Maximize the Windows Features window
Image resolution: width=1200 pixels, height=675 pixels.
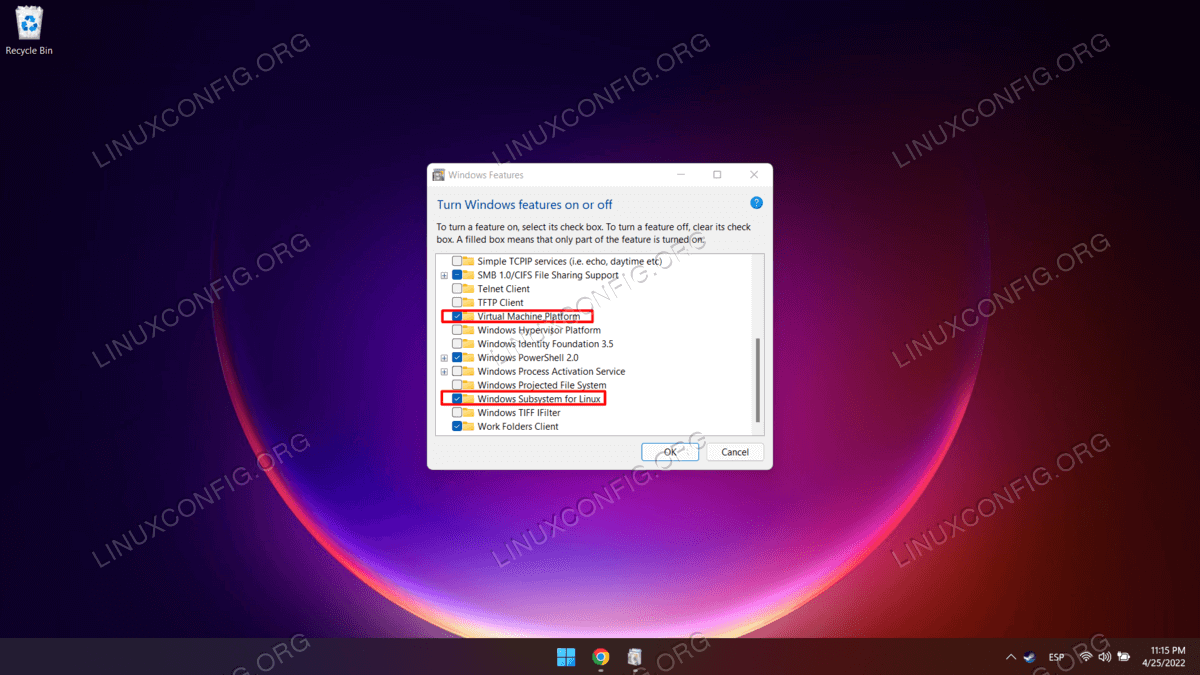(x=717, y=175)
